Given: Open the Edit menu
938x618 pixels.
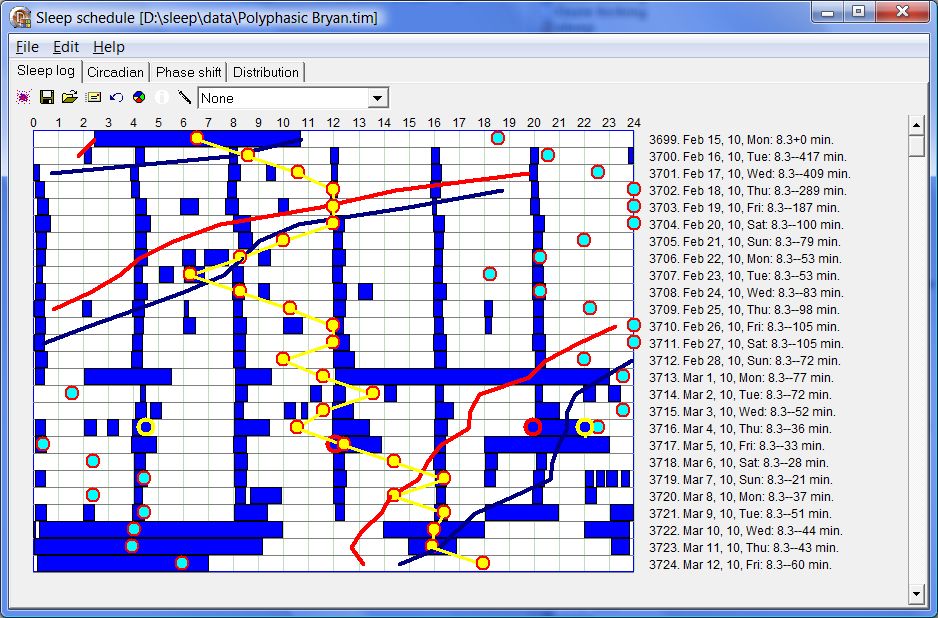Looking at the screenshot, I should [66, 47].
